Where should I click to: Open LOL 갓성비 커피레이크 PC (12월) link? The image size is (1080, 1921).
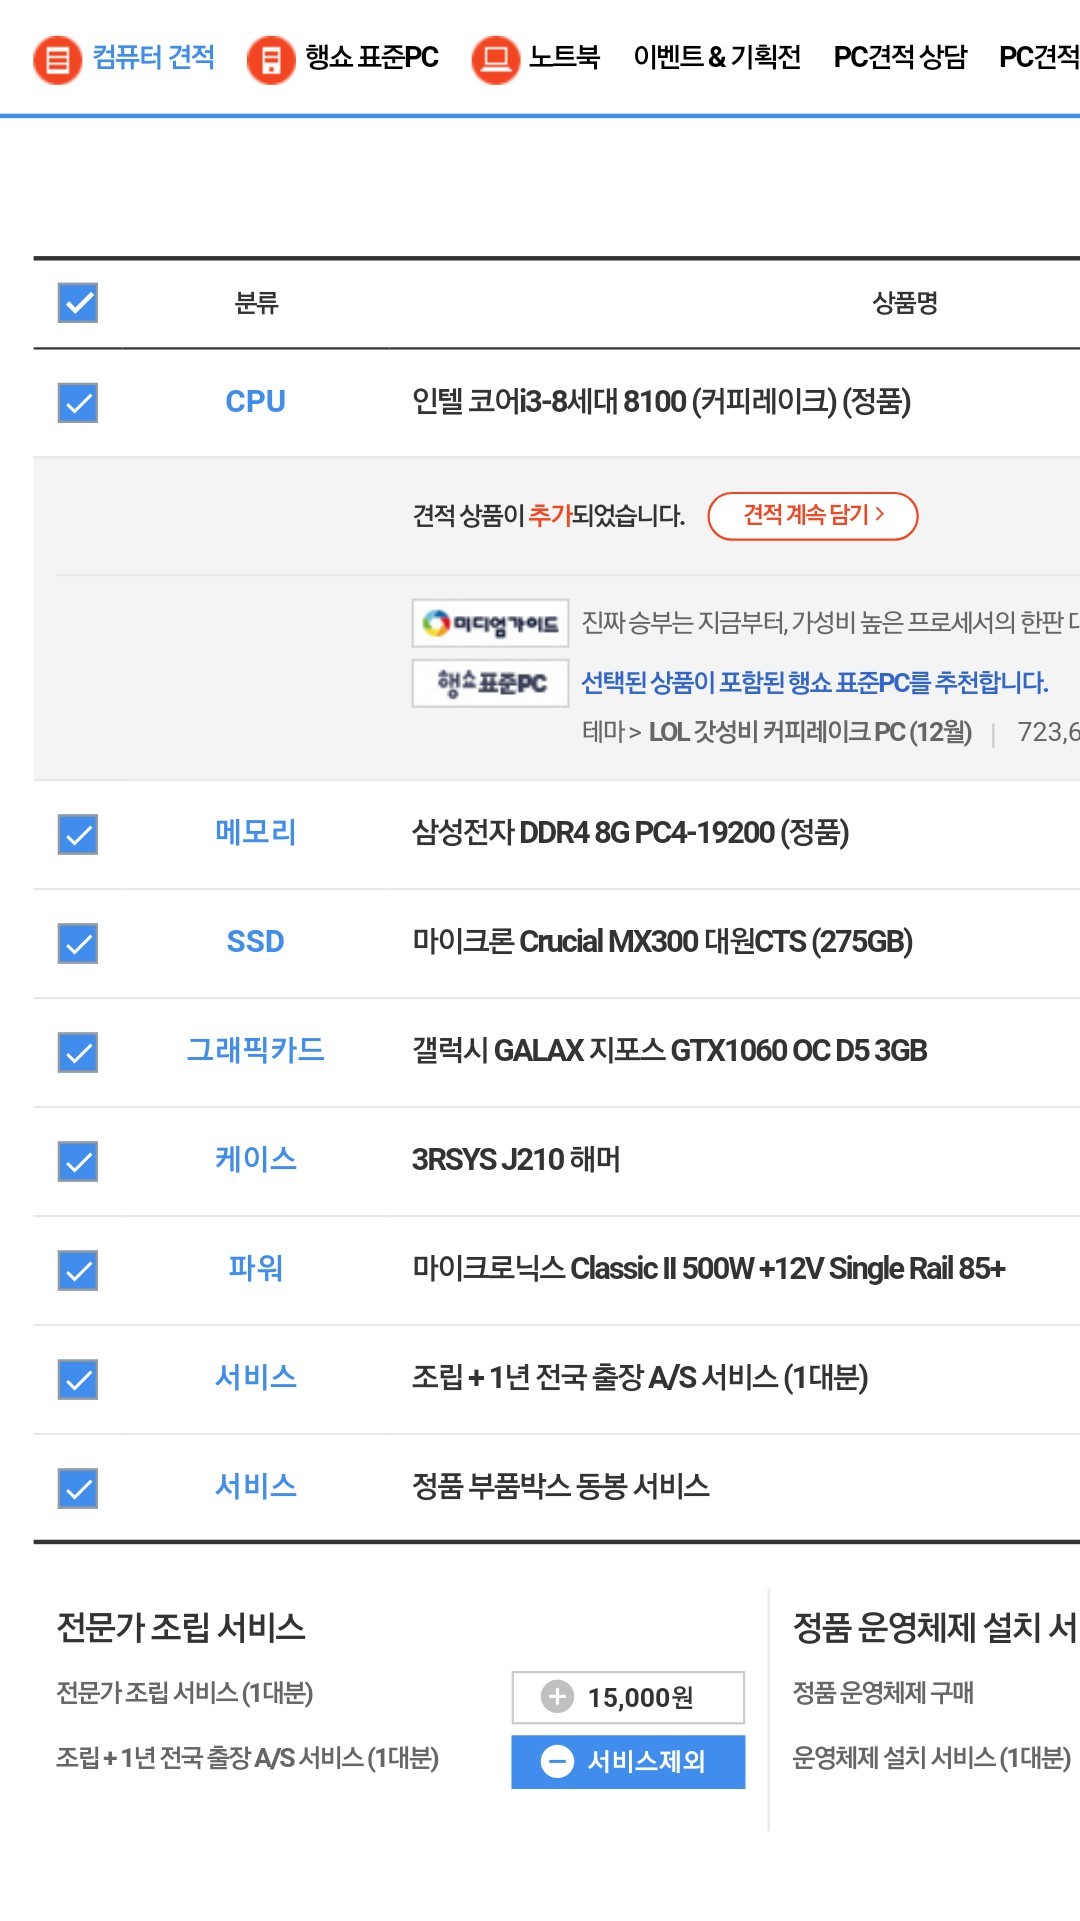[x=810, y=732]
